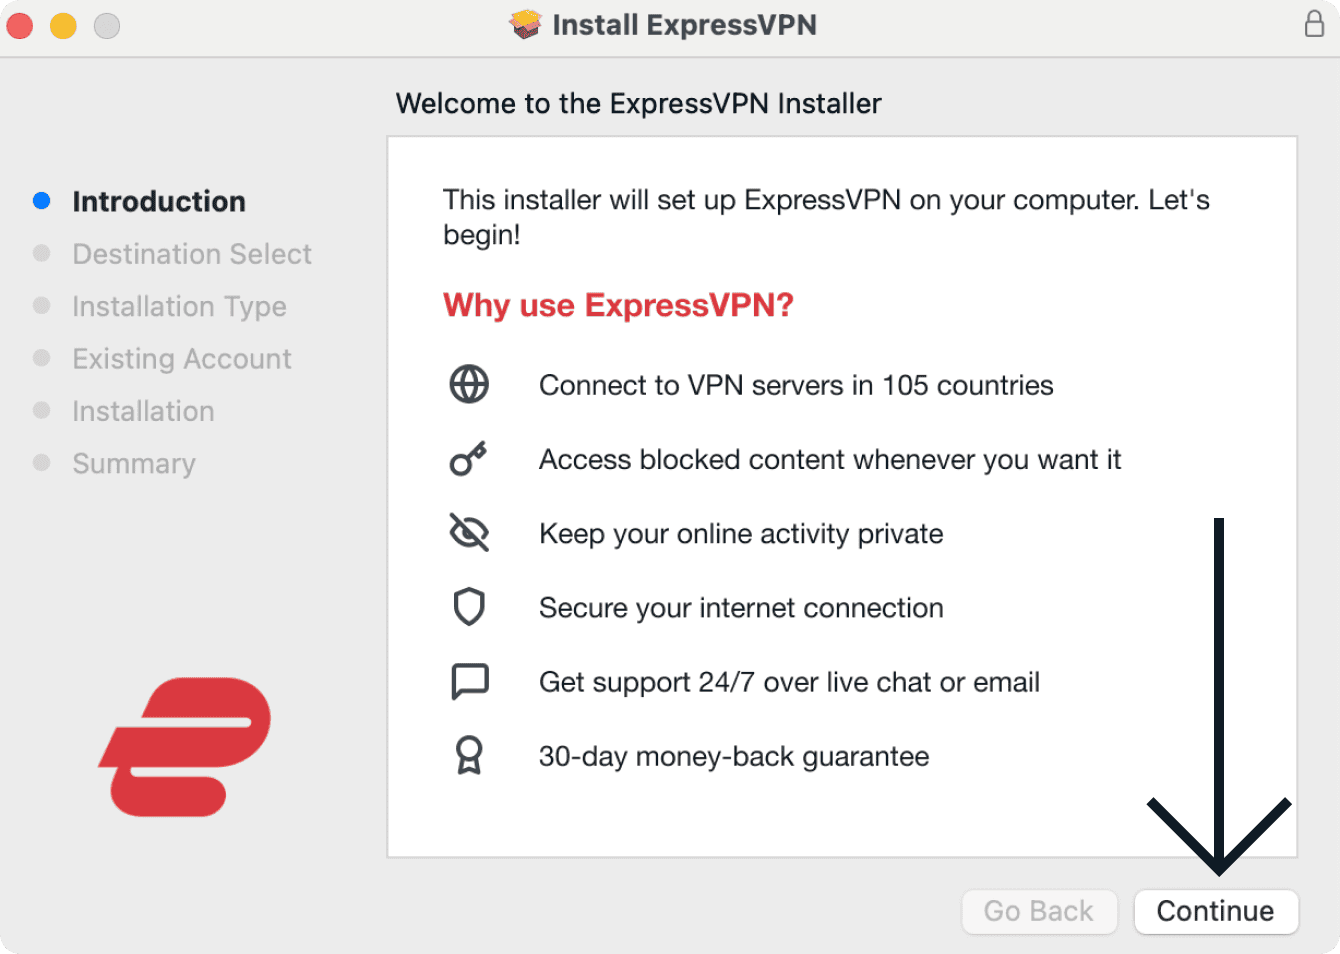Click the installer package icon in title
The height and width of the screenshot is (954, 1340).
(525, 24)
